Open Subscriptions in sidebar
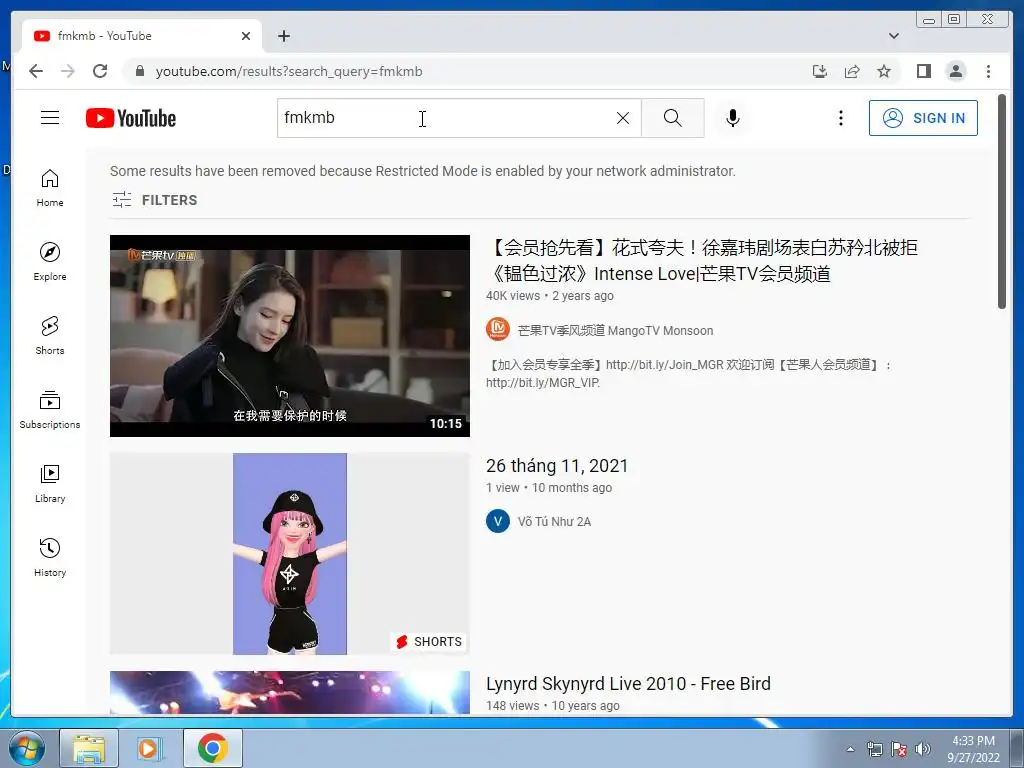Screen dimensions: 1024x768 [50, 409]
